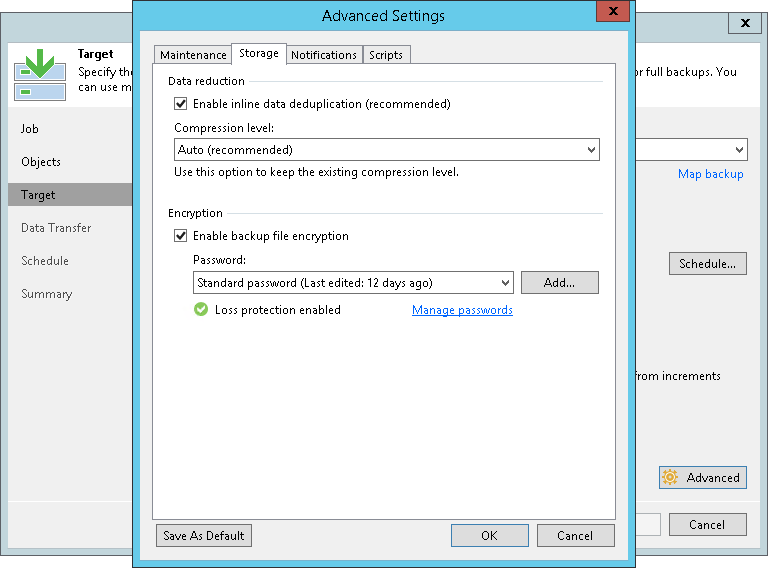Confirm settings with the OK button
The image size is (768, 568).
click(x=489, y=536)
